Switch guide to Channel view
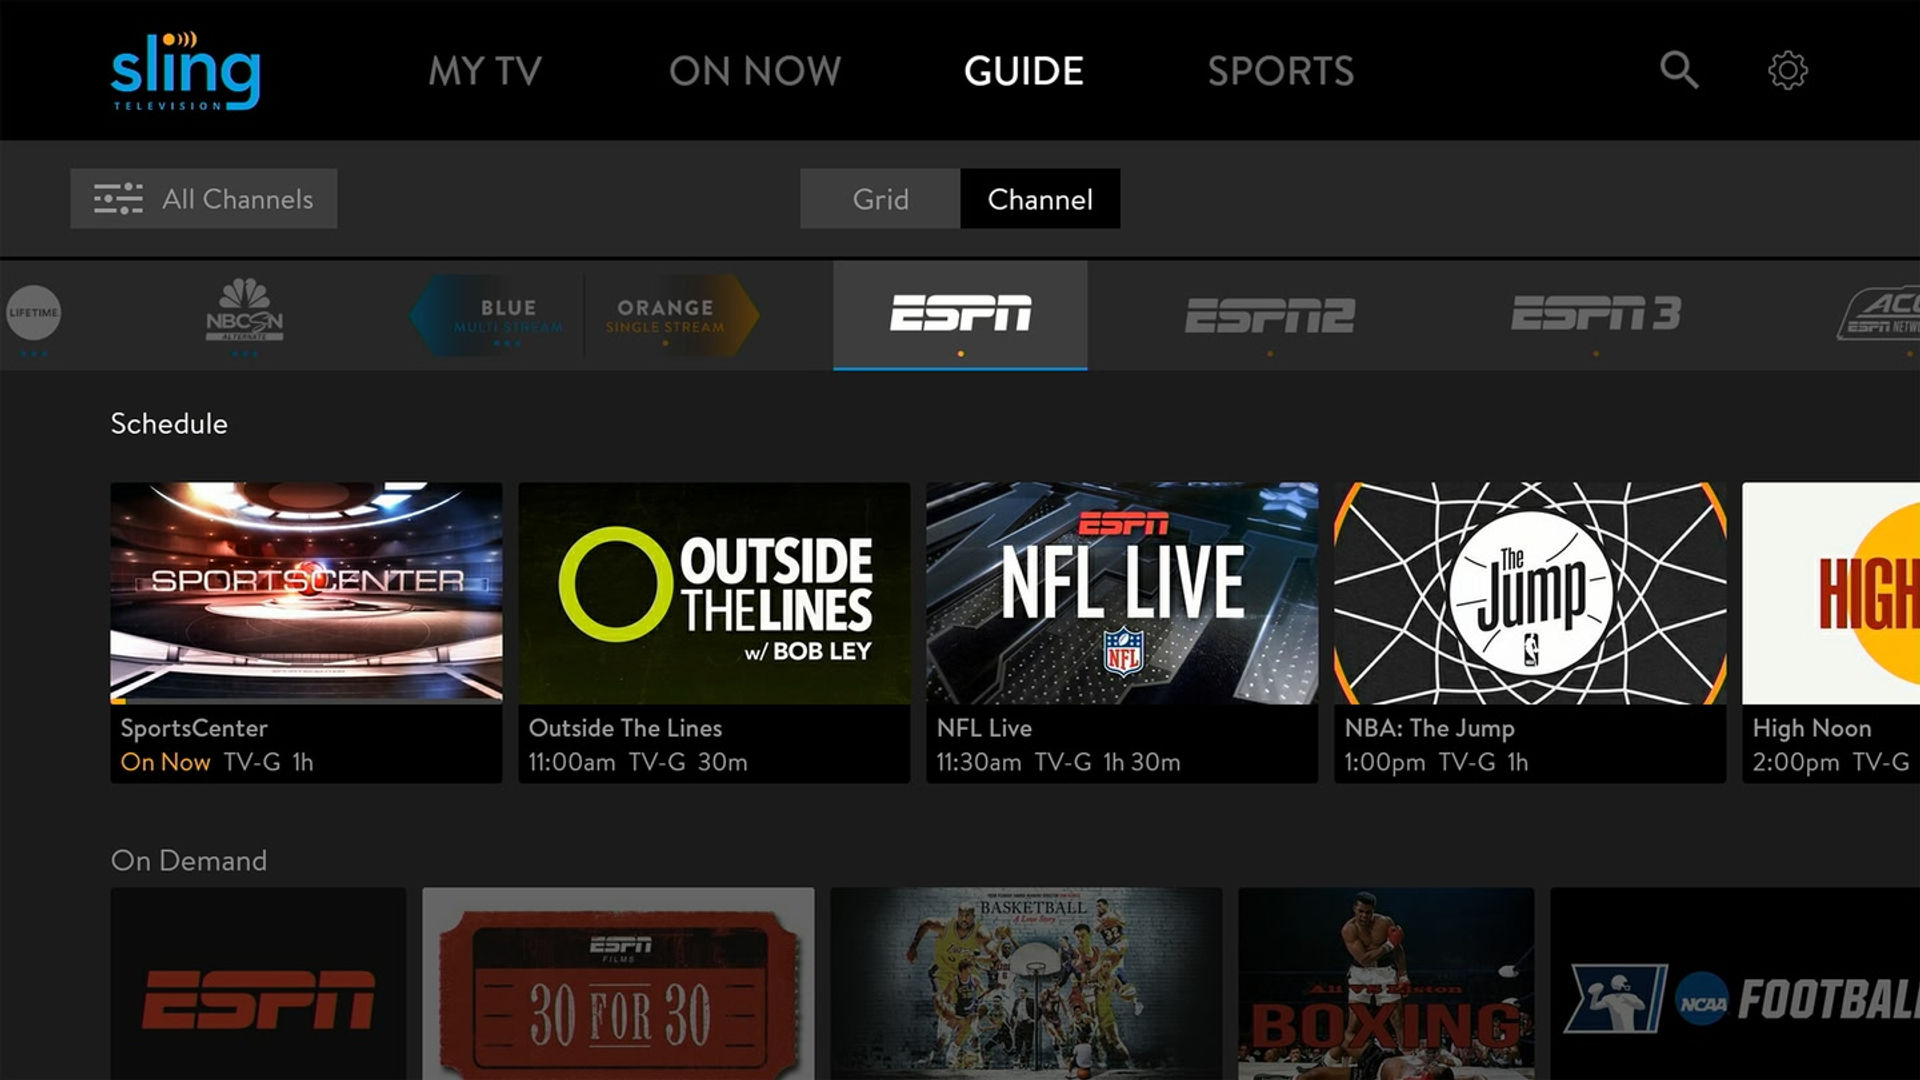Image resolution: width=1920 pixels, height=1080 pixels. click(x=1040, y=199)
